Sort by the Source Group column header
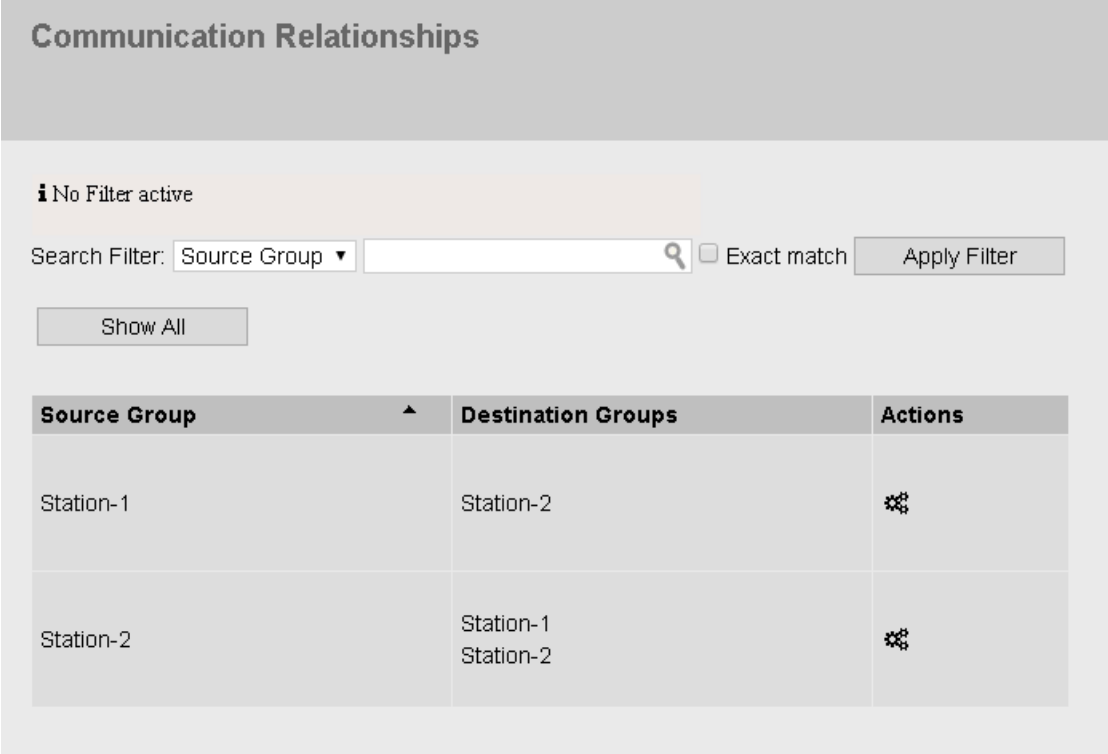The width and height of the screenshot is (1108, 754). (118, 416)
